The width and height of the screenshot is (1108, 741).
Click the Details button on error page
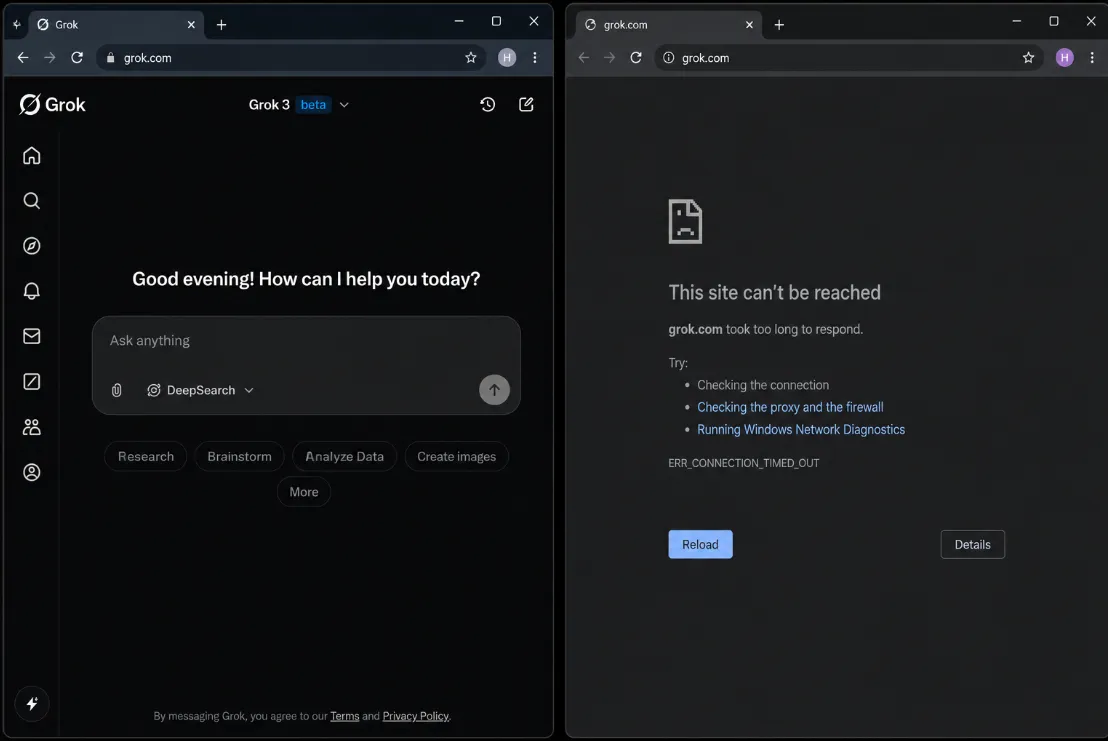pyautogui.click(x=972, y=545)
